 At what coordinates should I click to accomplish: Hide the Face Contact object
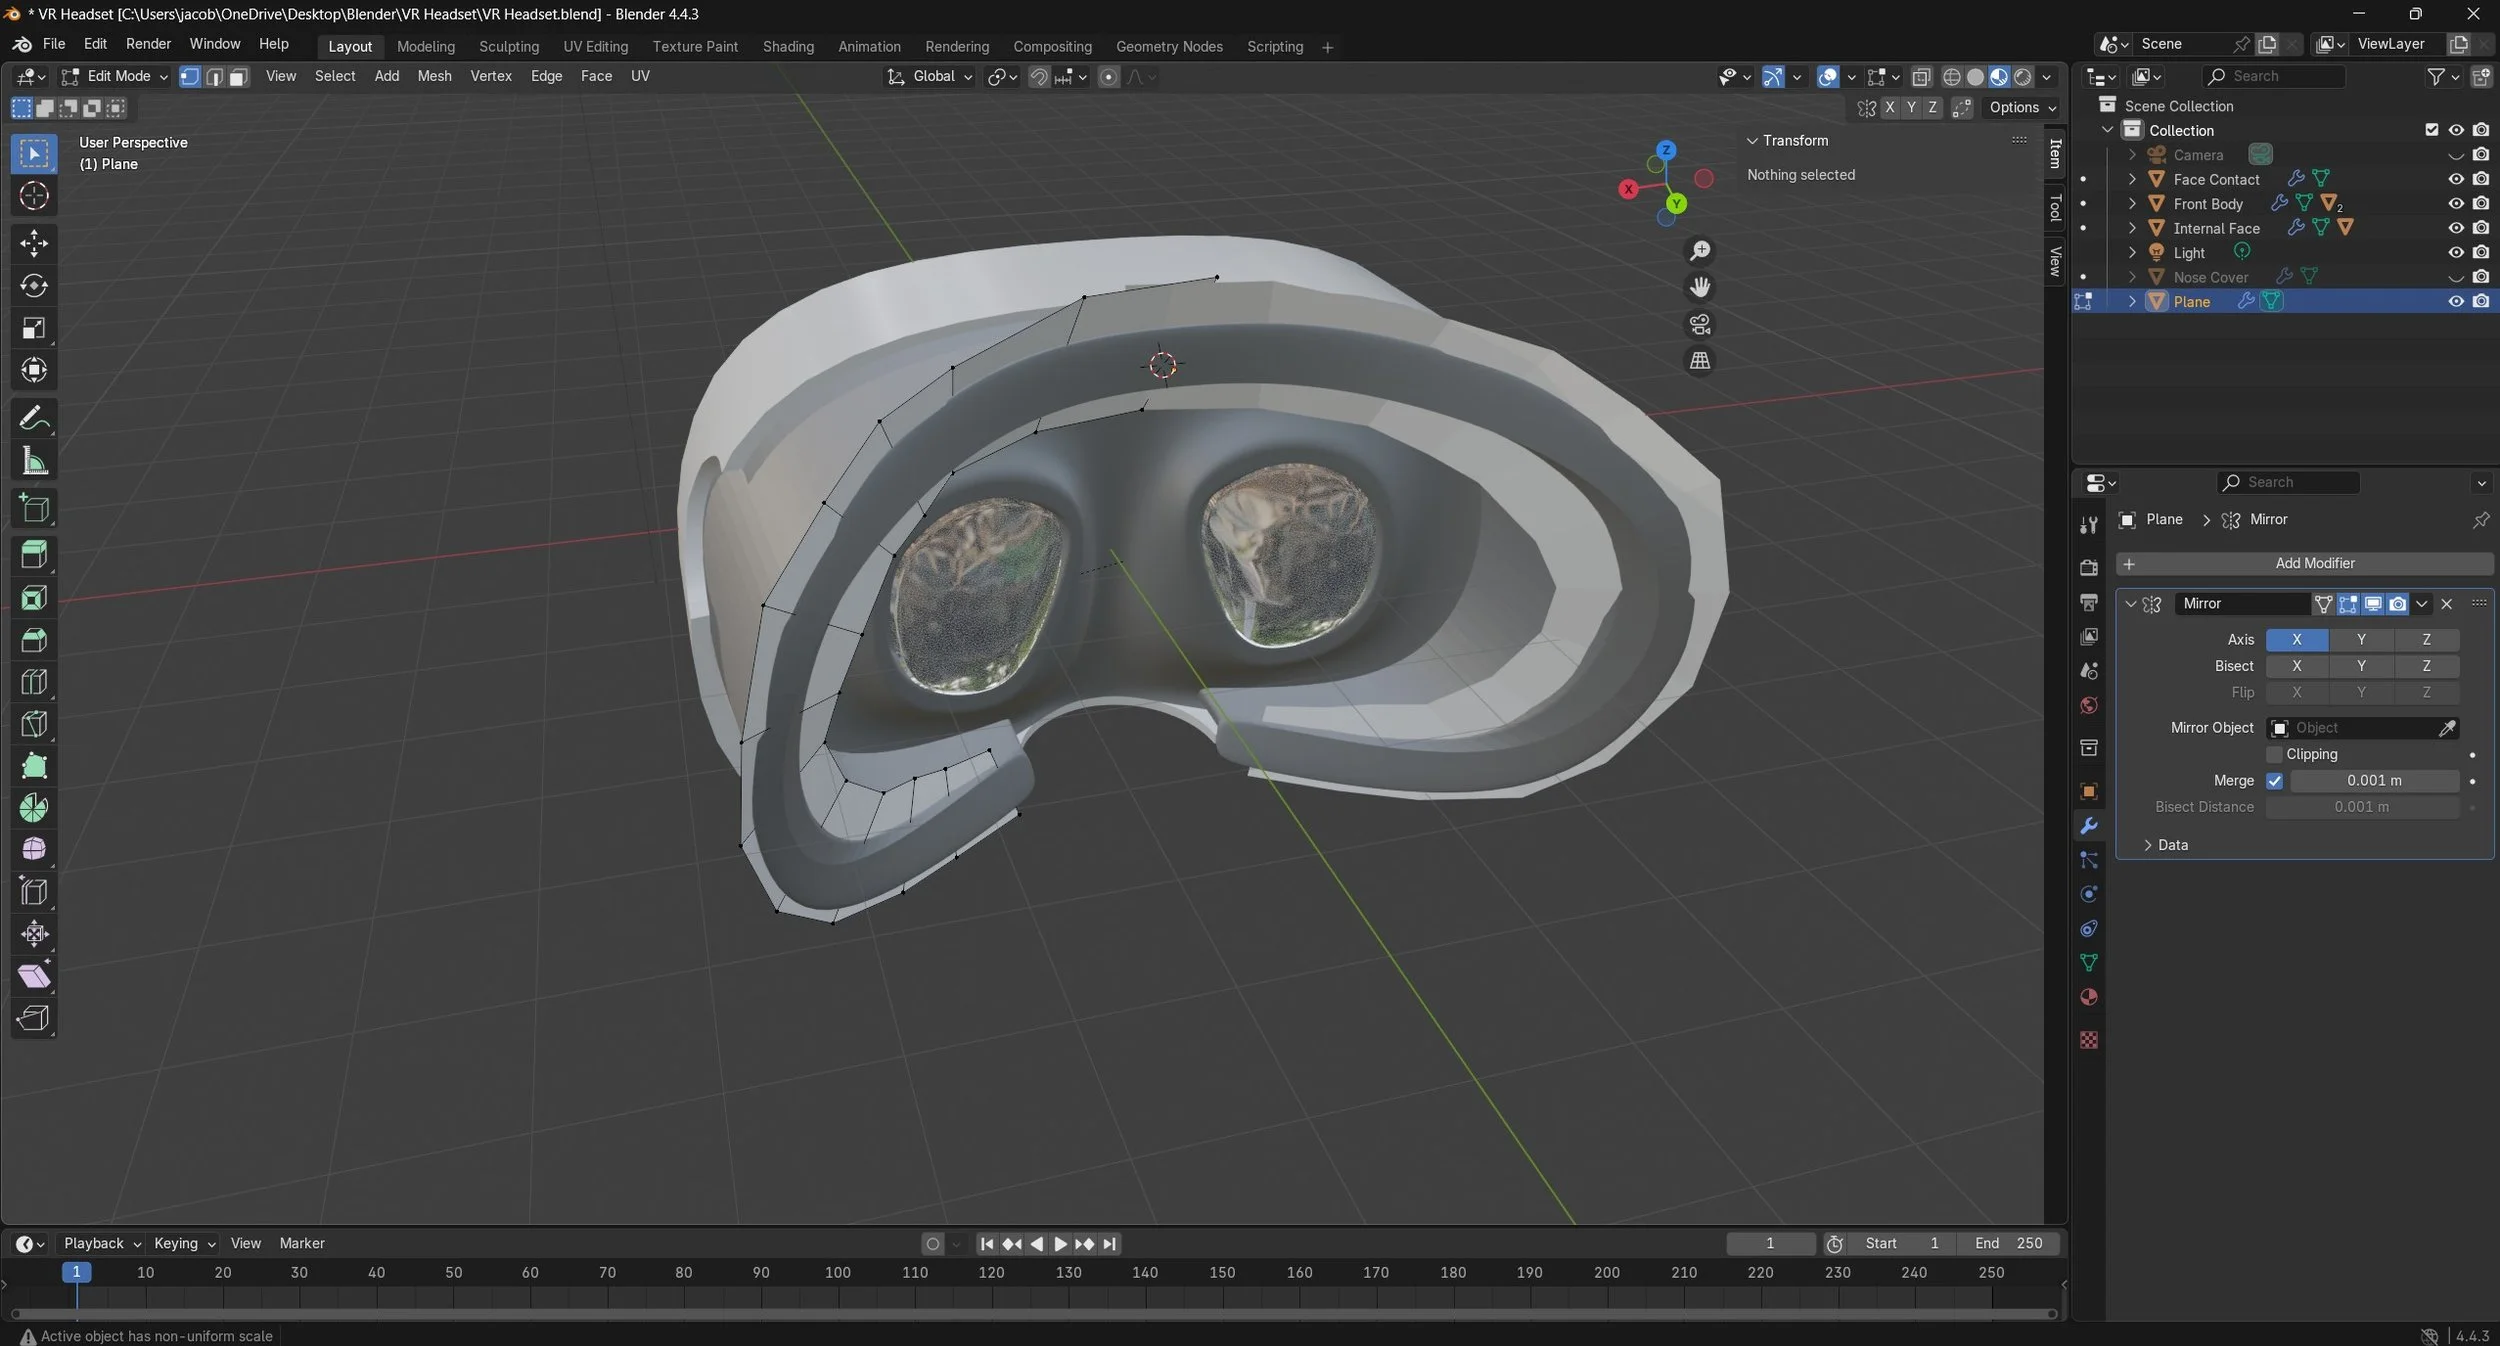click(2455, 179)
